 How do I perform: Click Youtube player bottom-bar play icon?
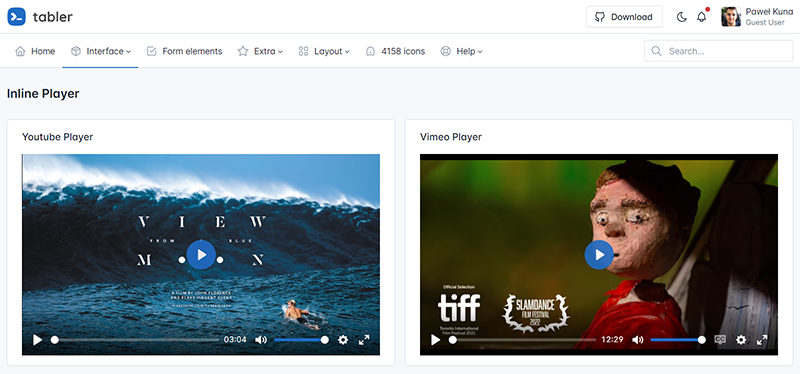coord(37,340)
